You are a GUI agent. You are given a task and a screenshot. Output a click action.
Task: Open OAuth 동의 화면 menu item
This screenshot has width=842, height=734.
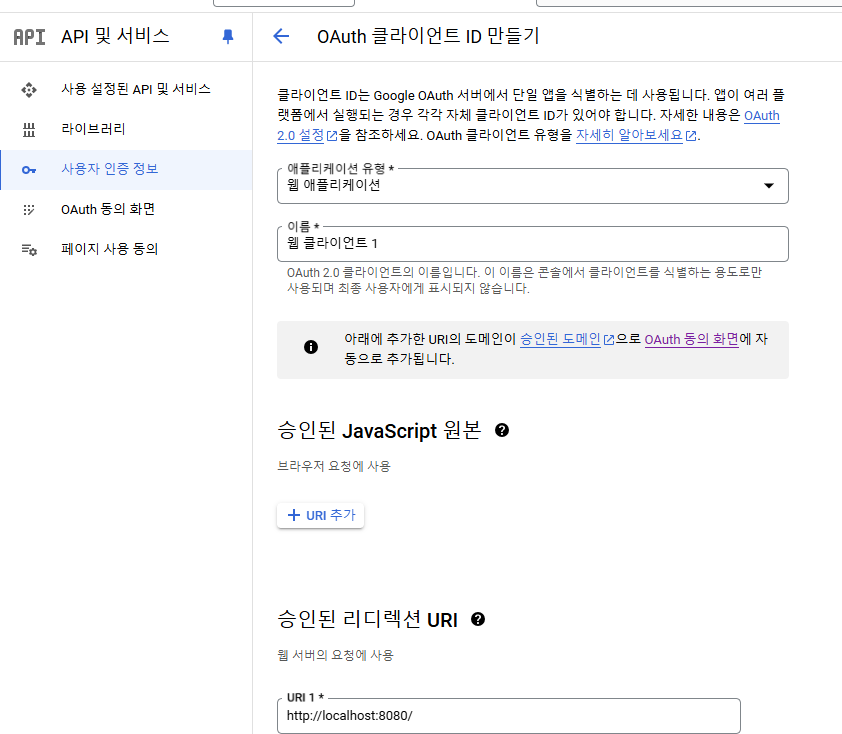[126, 209]
